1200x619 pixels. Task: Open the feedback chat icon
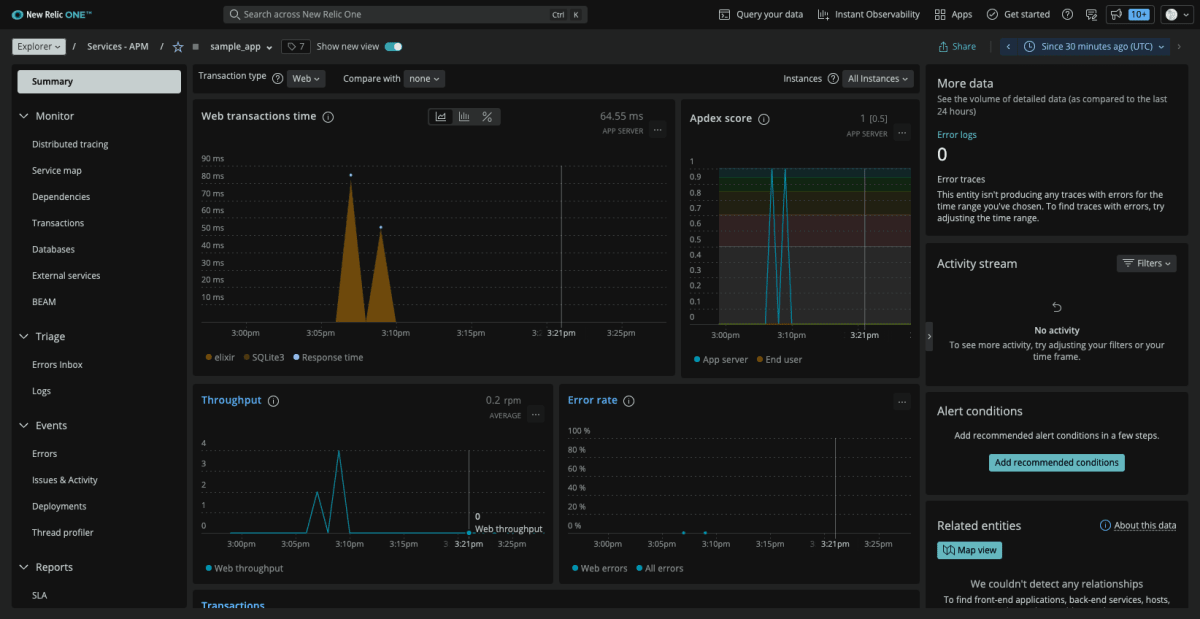(x=1090, y=15)
